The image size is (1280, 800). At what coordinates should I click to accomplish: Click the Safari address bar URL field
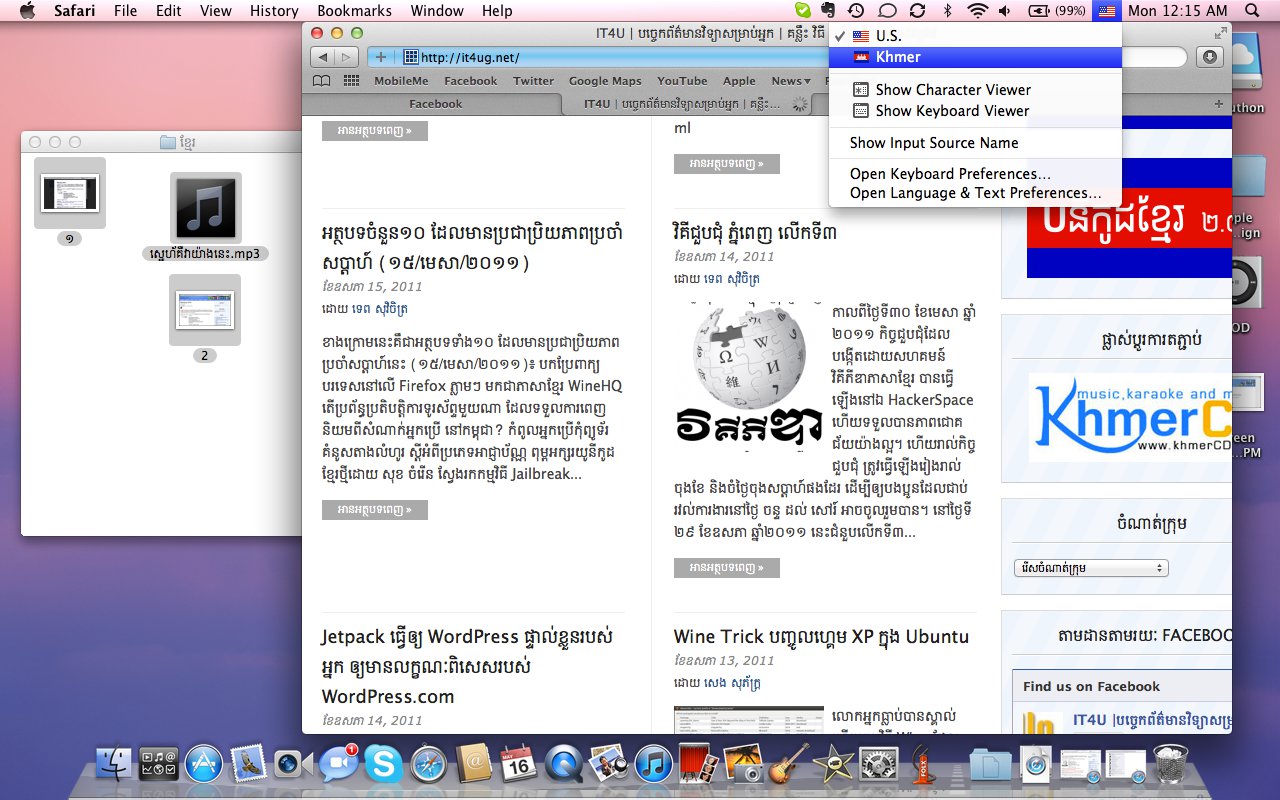tap(600, 57)
